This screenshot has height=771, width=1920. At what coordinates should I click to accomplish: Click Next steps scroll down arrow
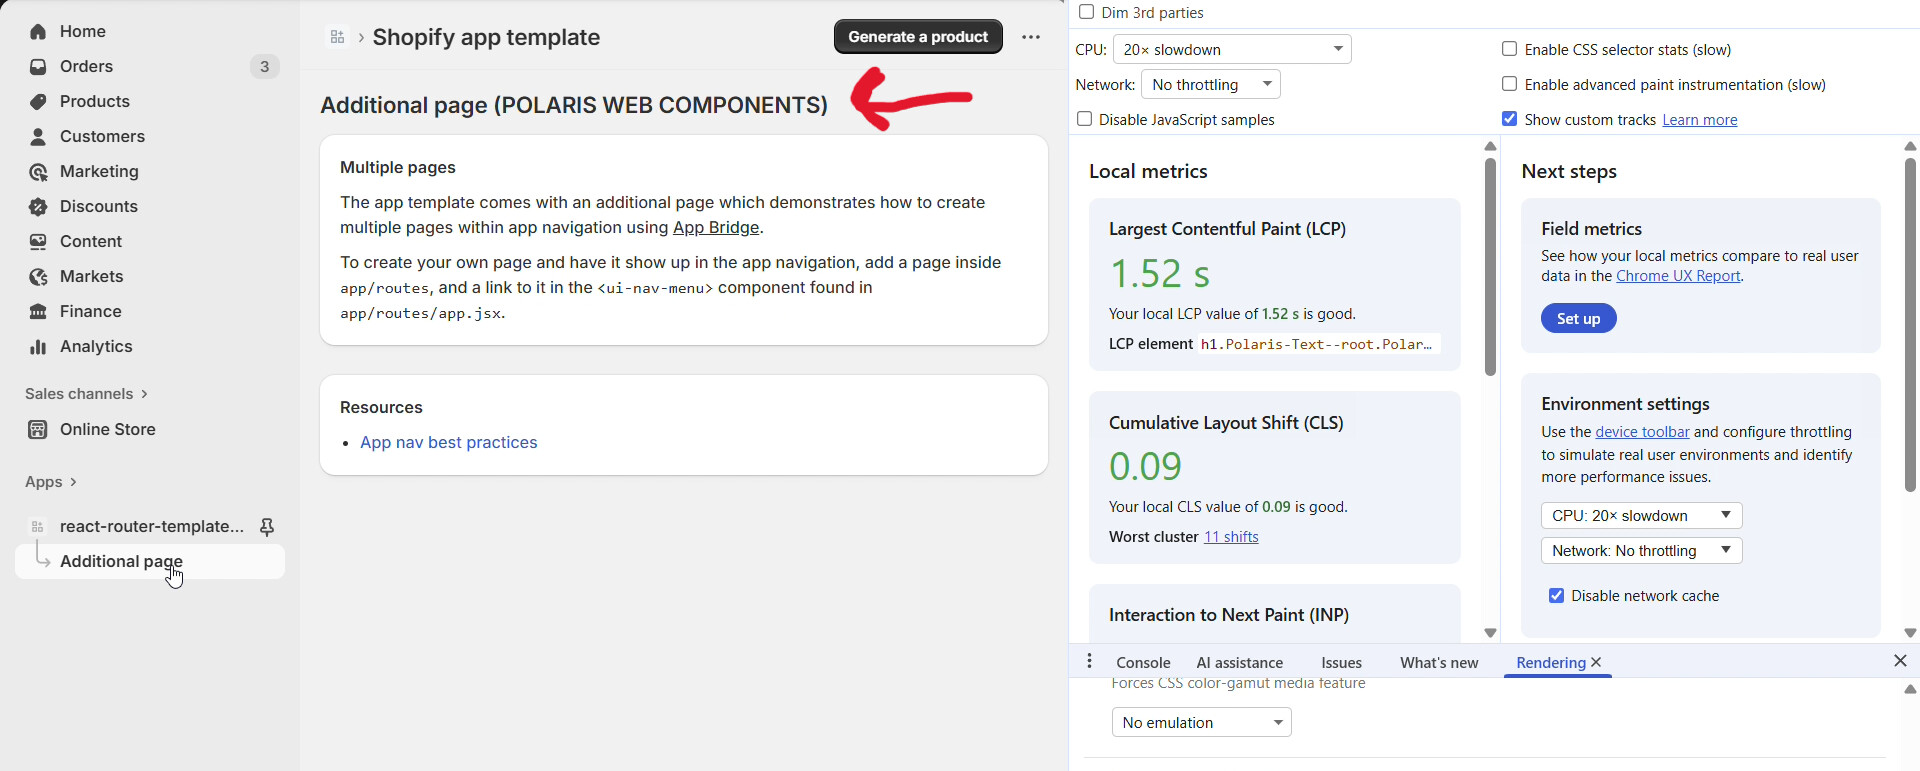click(1910, 633)
